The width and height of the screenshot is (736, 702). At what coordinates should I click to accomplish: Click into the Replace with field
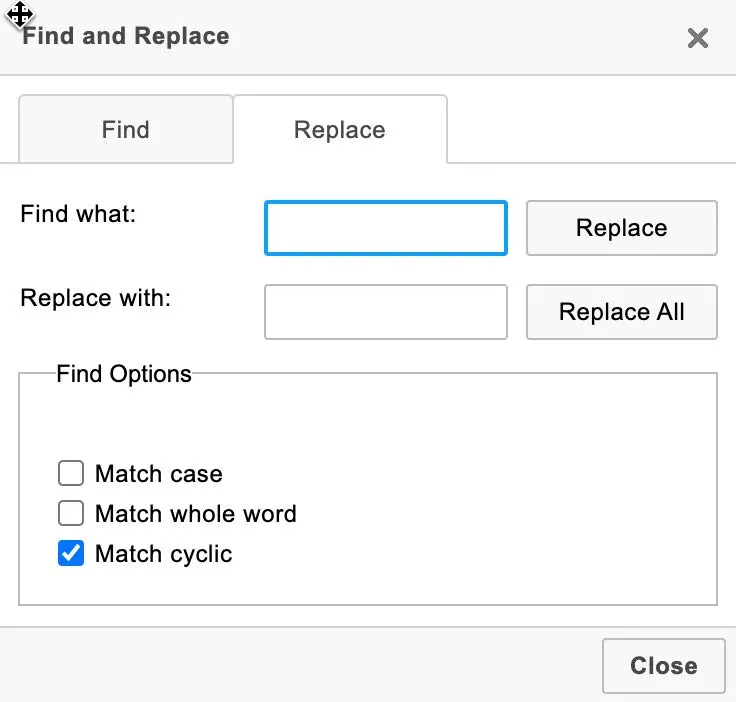pos(385,312)
